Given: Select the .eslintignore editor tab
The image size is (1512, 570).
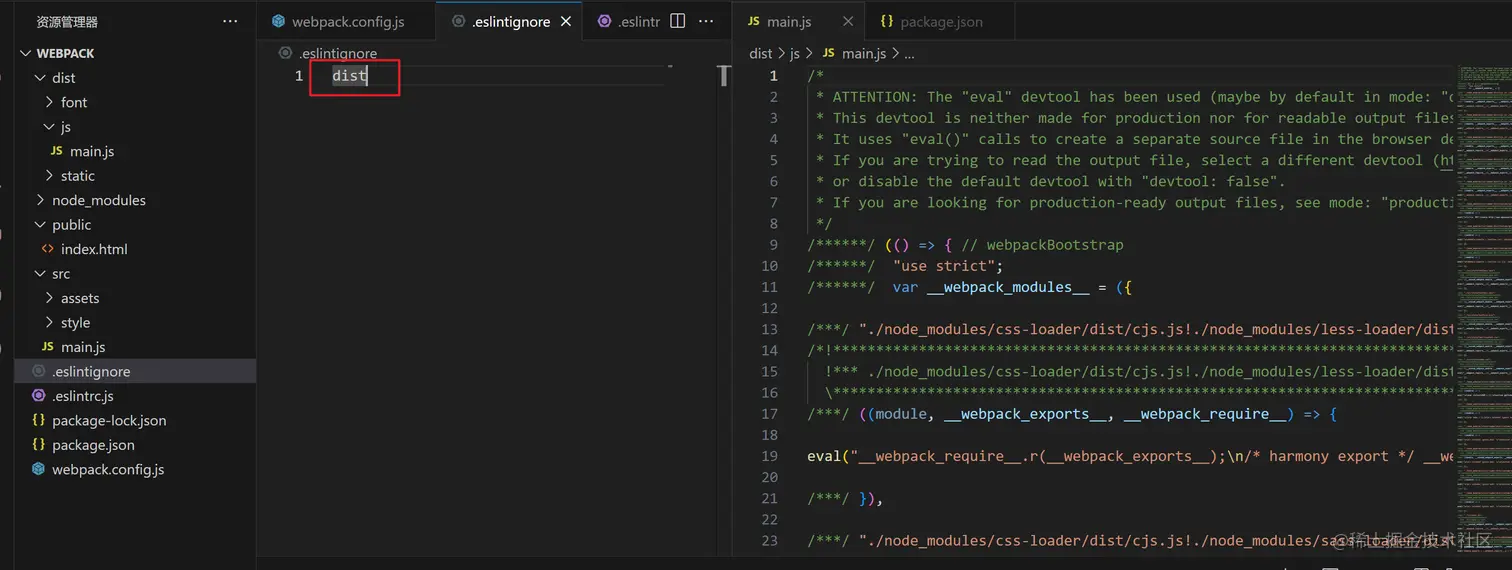Looking at the screenshot, I should (509, 21).
